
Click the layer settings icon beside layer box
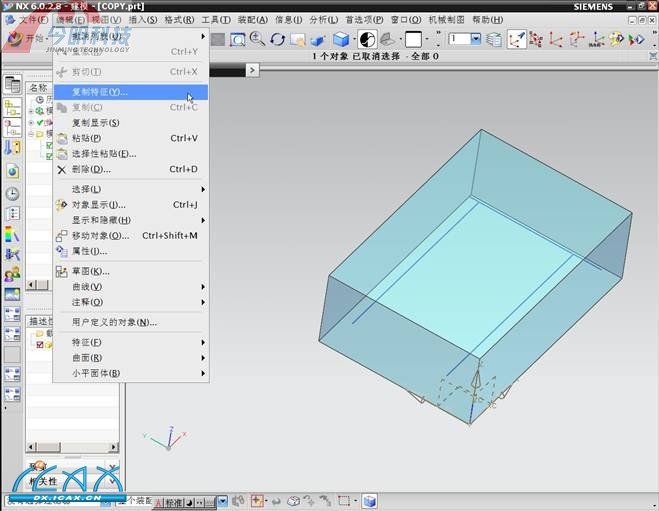pyautogui.click(x=495, y=40)
